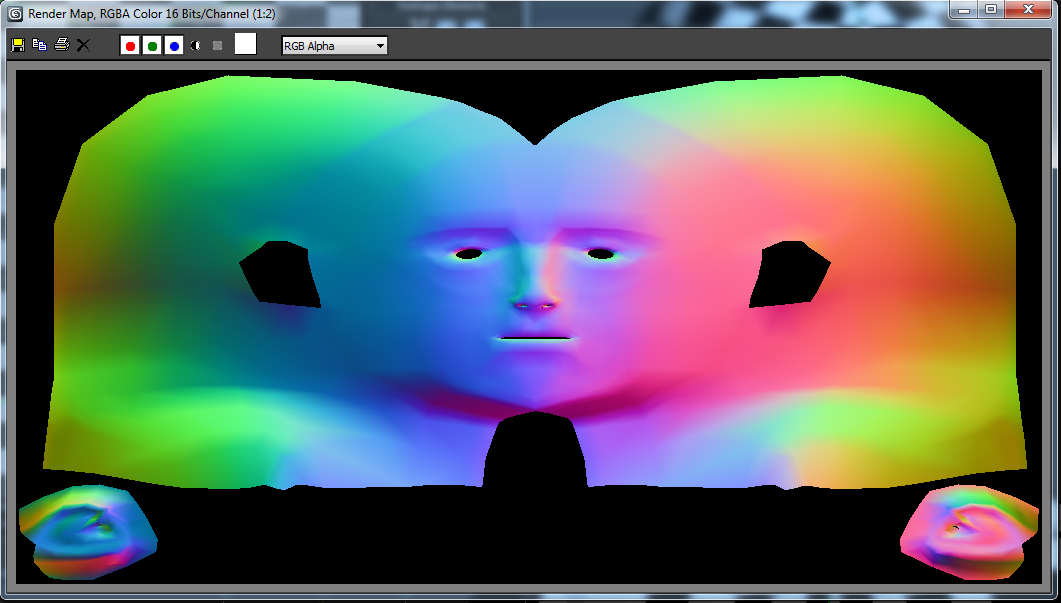Select the monochrome display icon

tap(196, 45)
